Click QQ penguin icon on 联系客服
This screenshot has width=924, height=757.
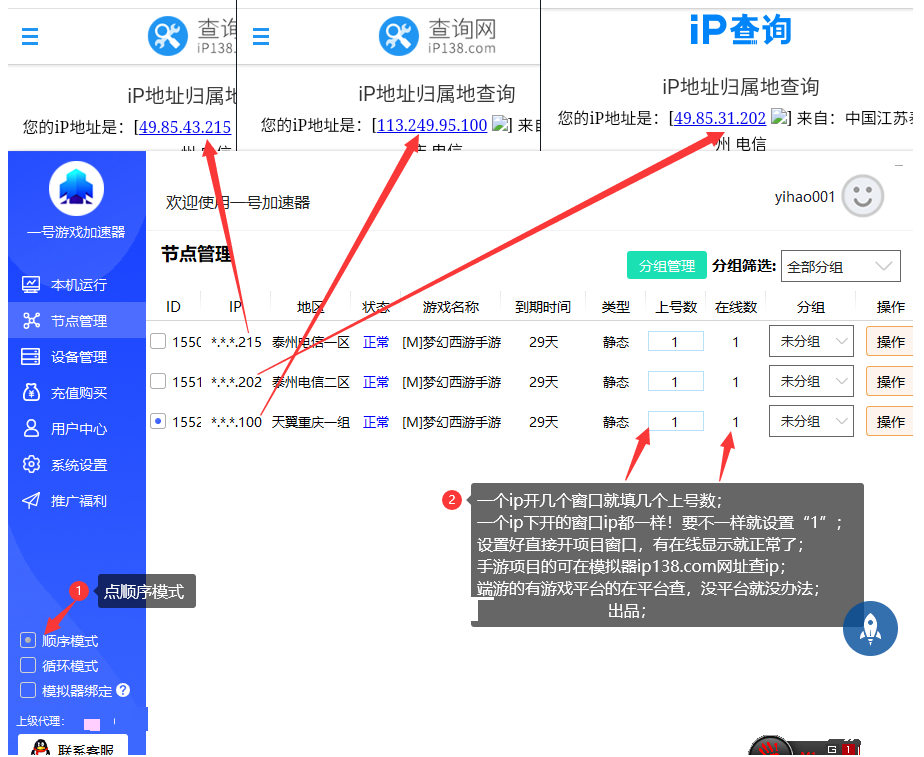click(x=41, y=748)
